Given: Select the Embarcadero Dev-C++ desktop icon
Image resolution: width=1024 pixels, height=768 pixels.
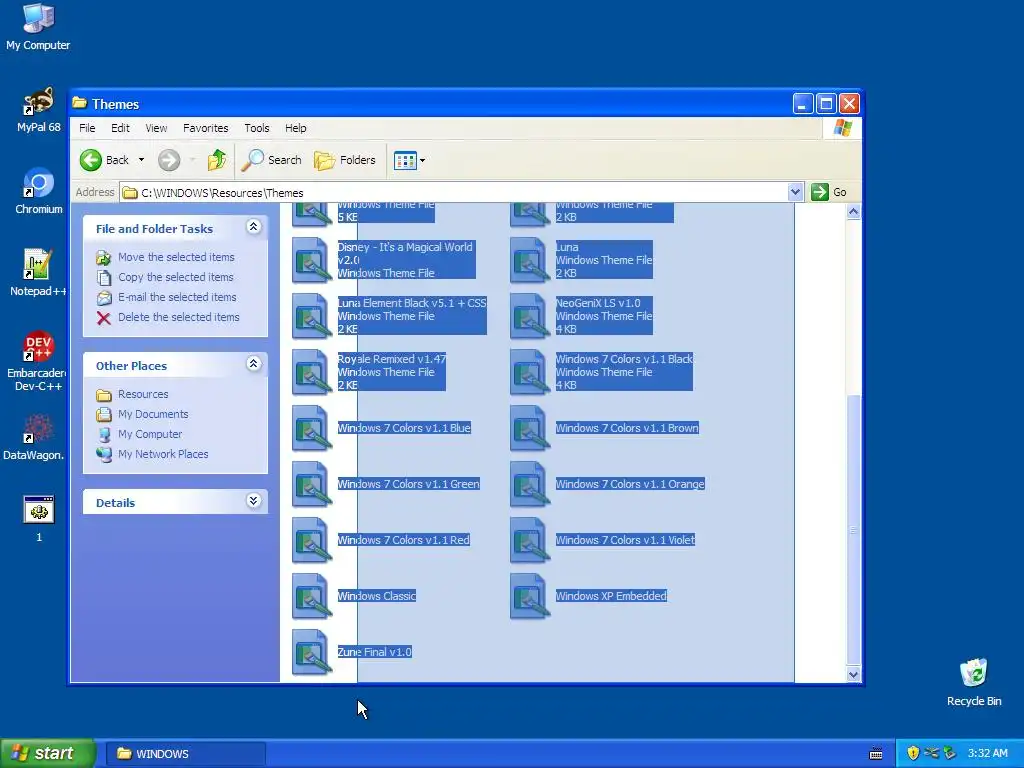Looking at the screenshot, I should [38, 361].
